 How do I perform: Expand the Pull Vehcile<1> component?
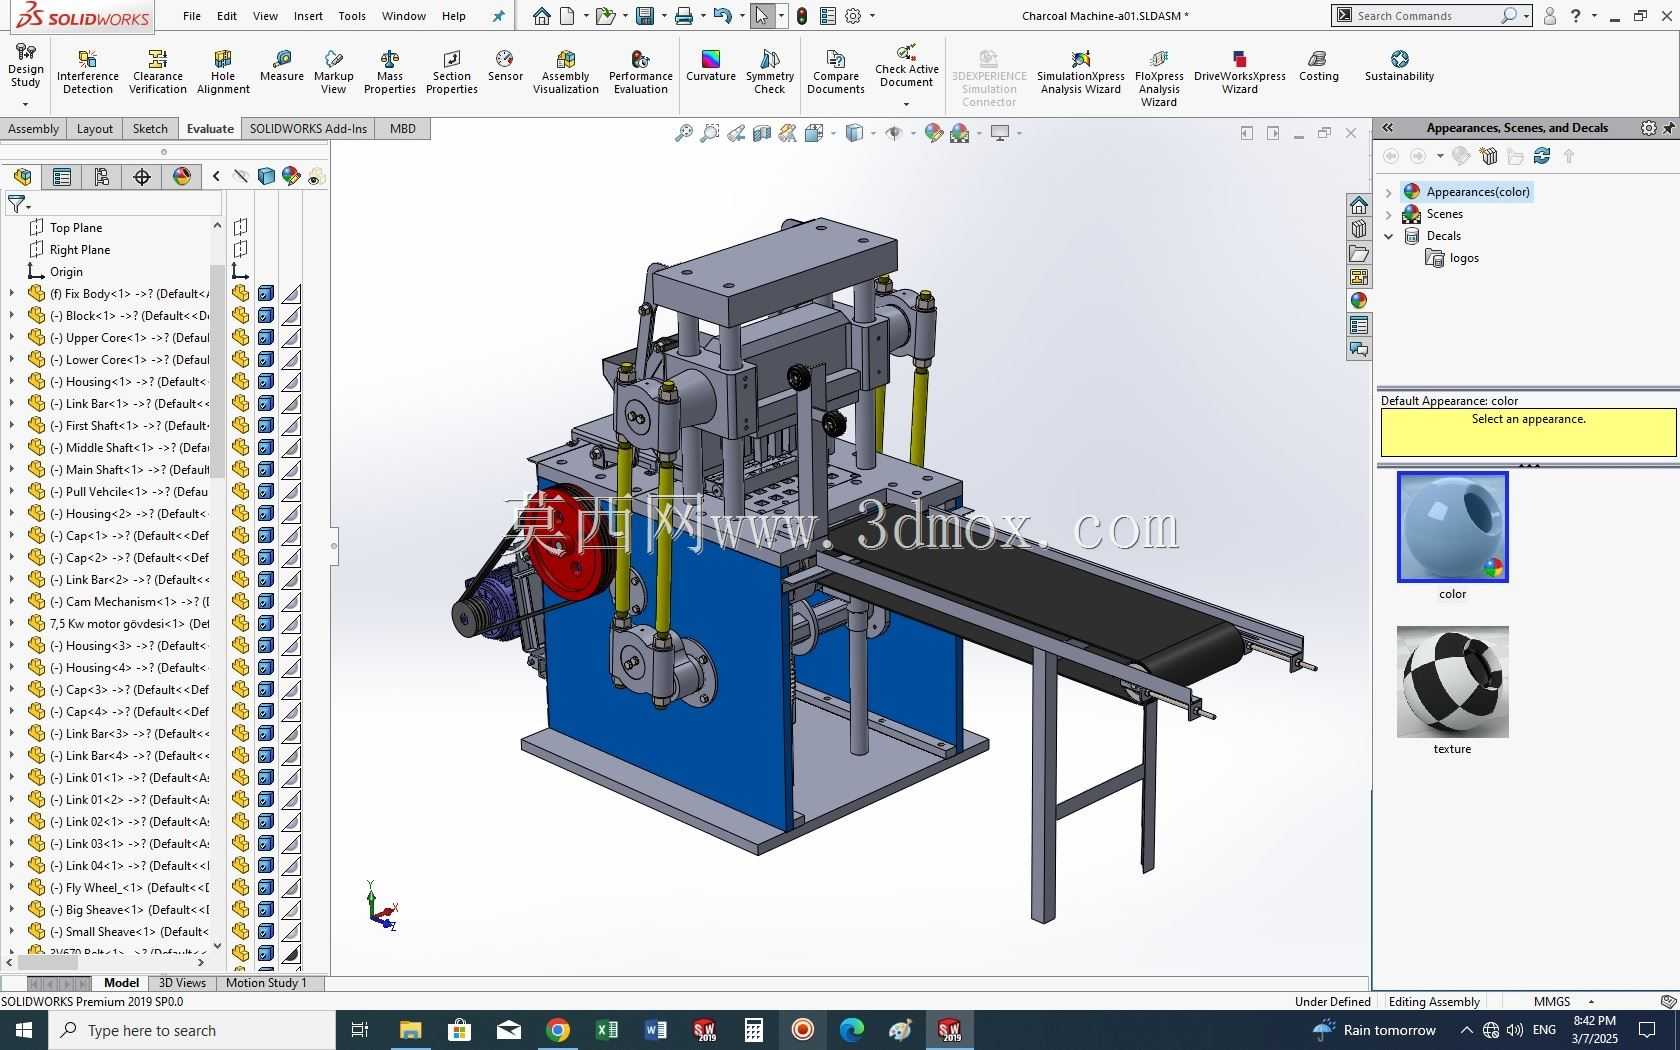pyautogui.click(x=12, y=492)
